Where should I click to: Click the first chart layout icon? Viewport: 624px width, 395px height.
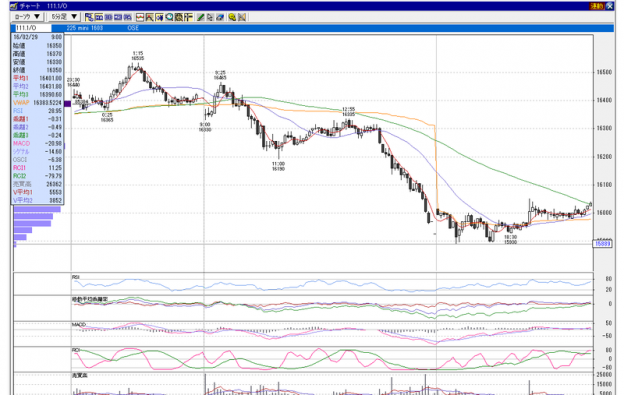(89, 17)
